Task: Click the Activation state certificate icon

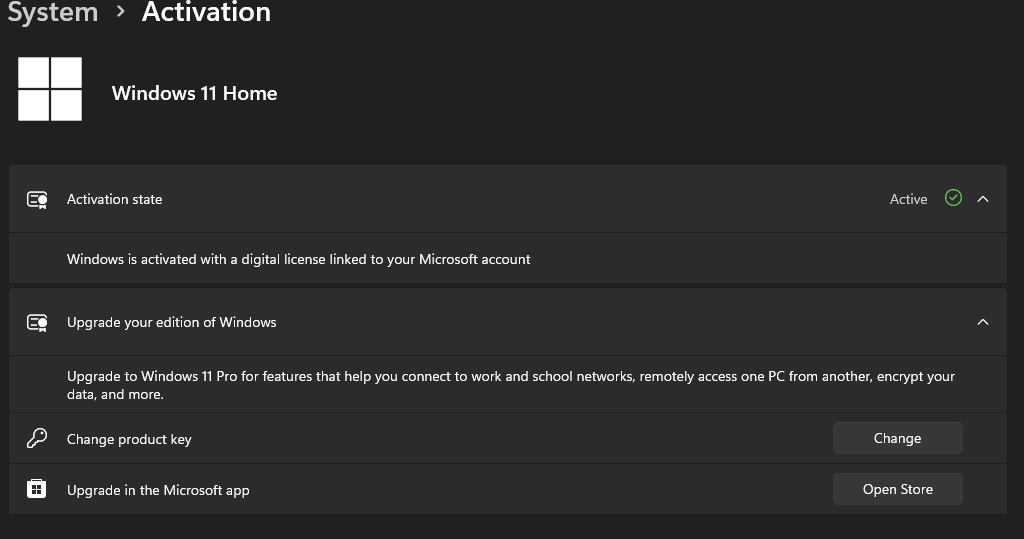Action: (37, 199)
